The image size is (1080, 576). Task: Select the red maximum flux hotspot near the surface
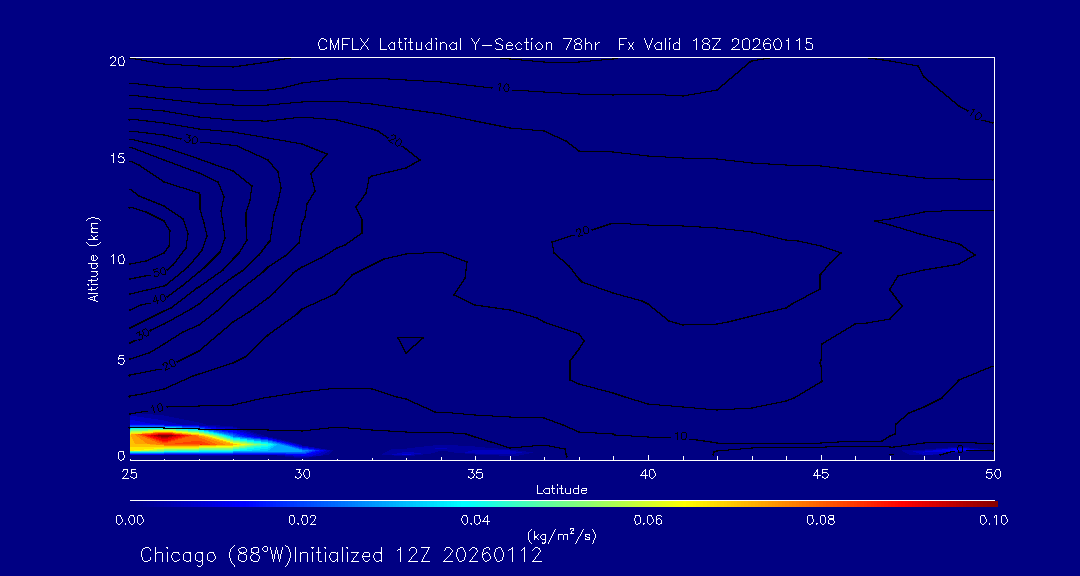[166, 437]
